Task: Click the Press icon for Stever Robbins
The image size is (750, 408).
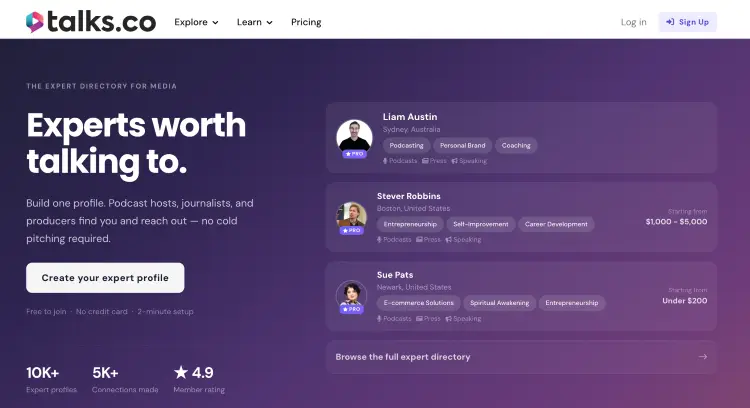Action: (419, 240)
